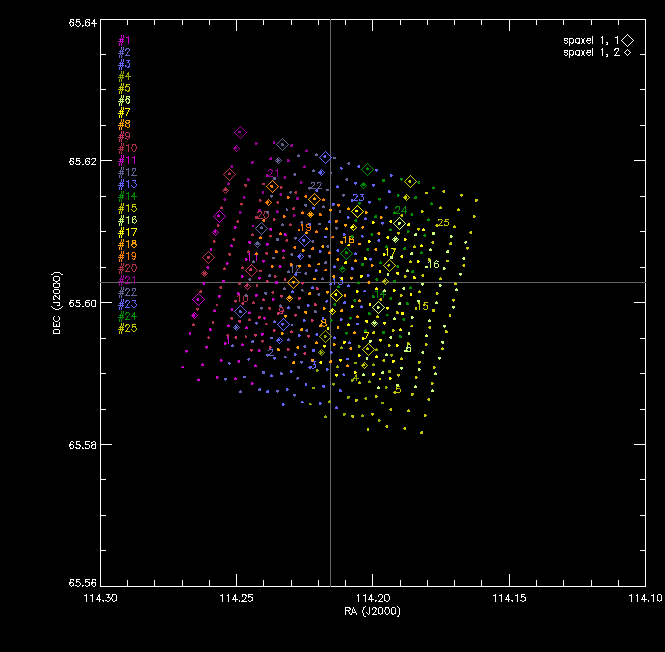Screen dimensions: 665x652
Task: Click the 114.25 RA tick label
Action: [x=236, y=598]
